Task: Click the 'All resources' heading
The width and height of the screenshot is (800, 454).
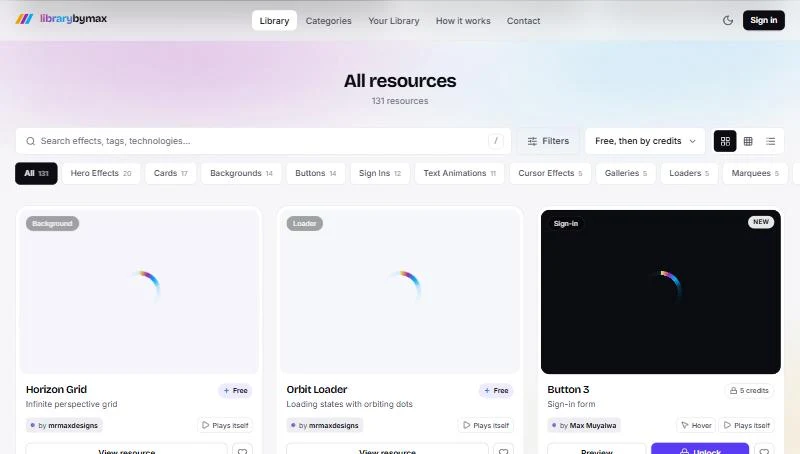Action: click(400, 81)
